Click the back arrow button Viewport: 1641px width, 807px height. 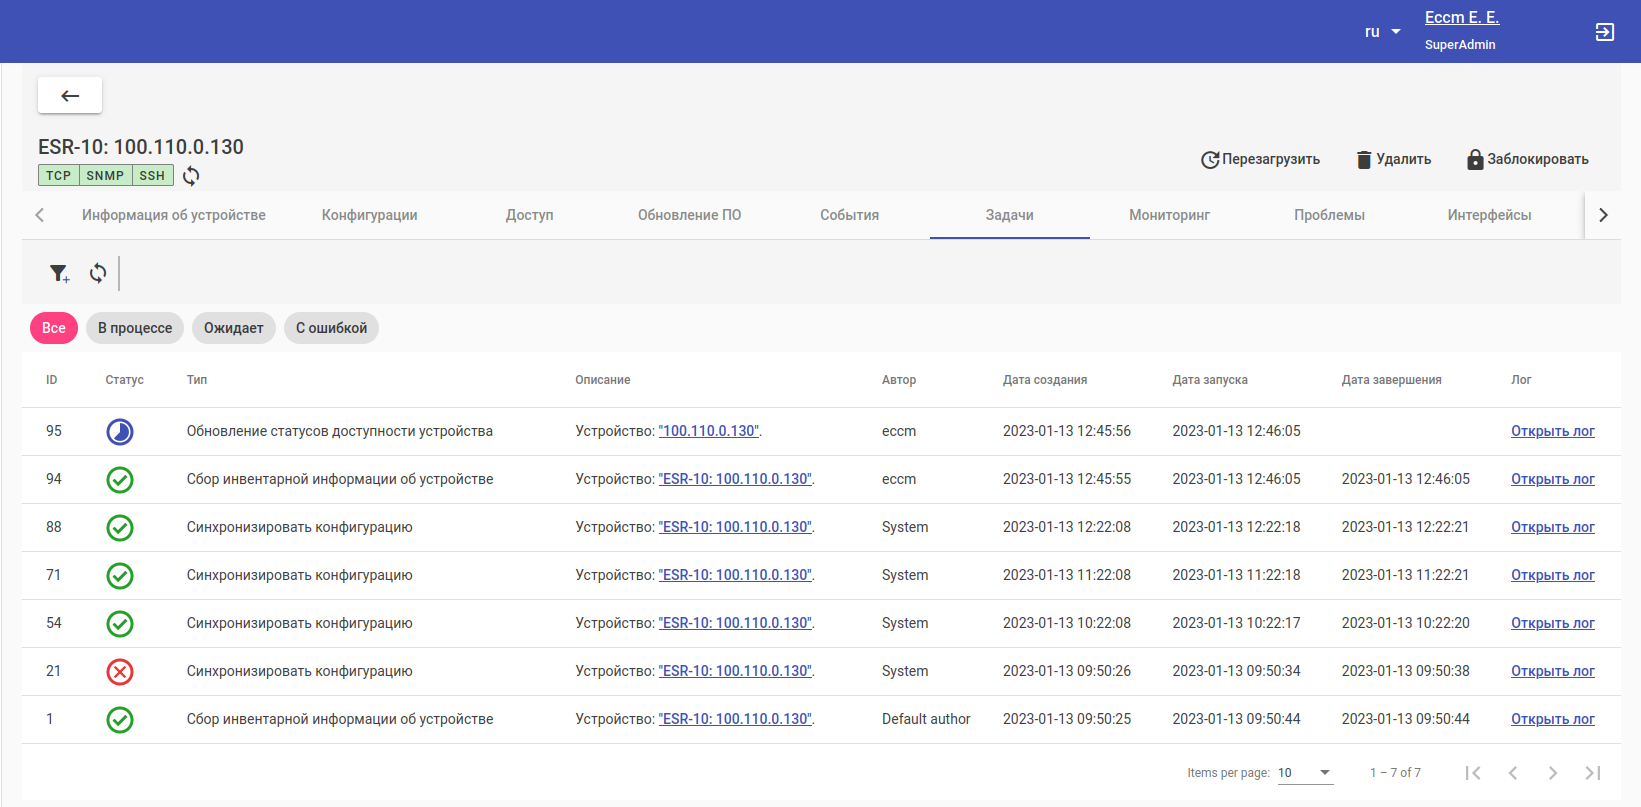pos(70,96)
